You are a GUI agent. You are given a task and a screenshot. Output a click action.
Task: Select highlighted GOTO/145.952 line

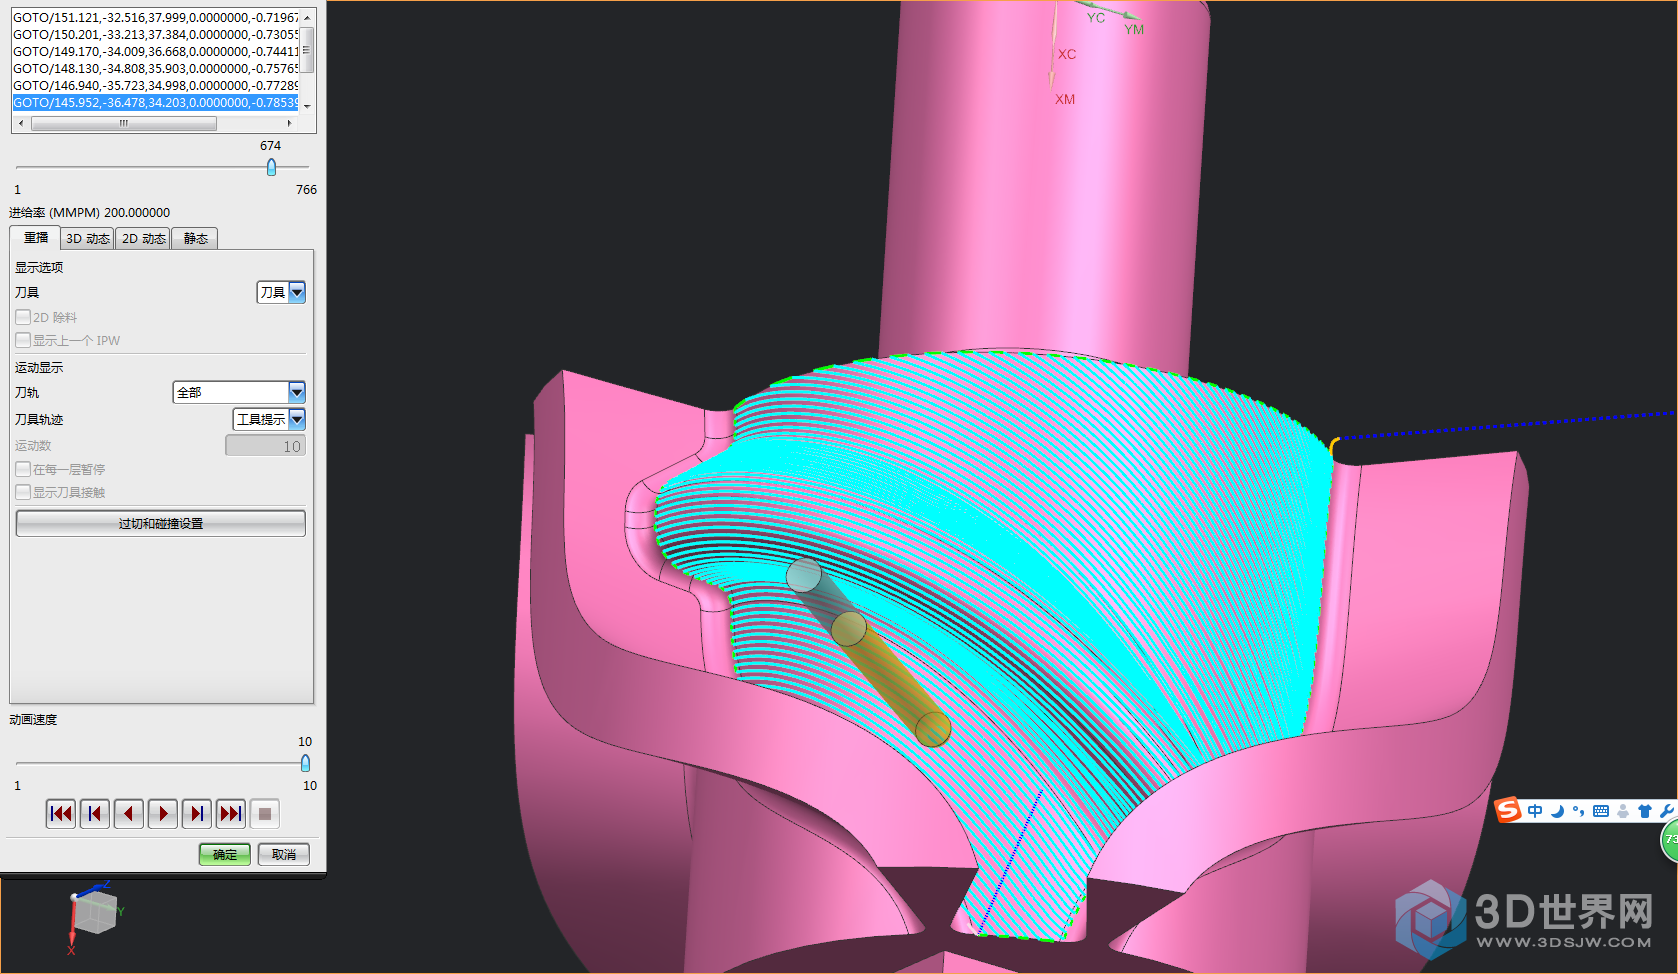[155, 103]
